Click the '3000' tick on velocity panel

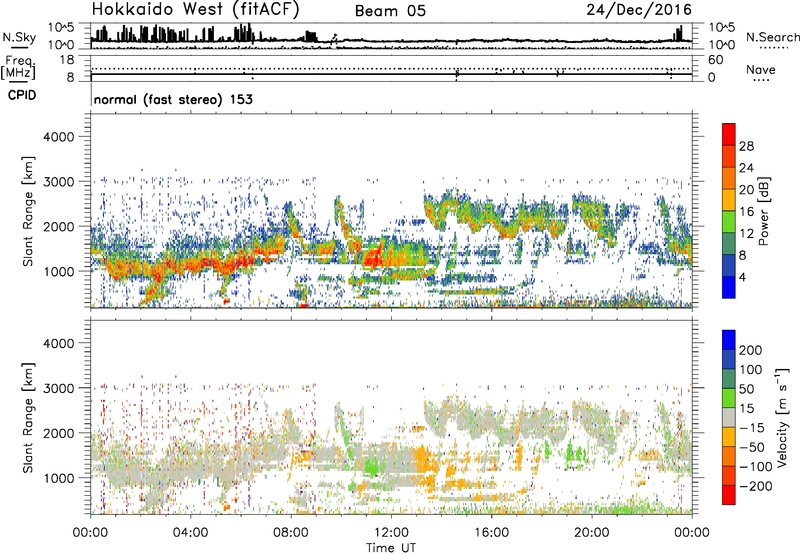click(x=58, y=388)
